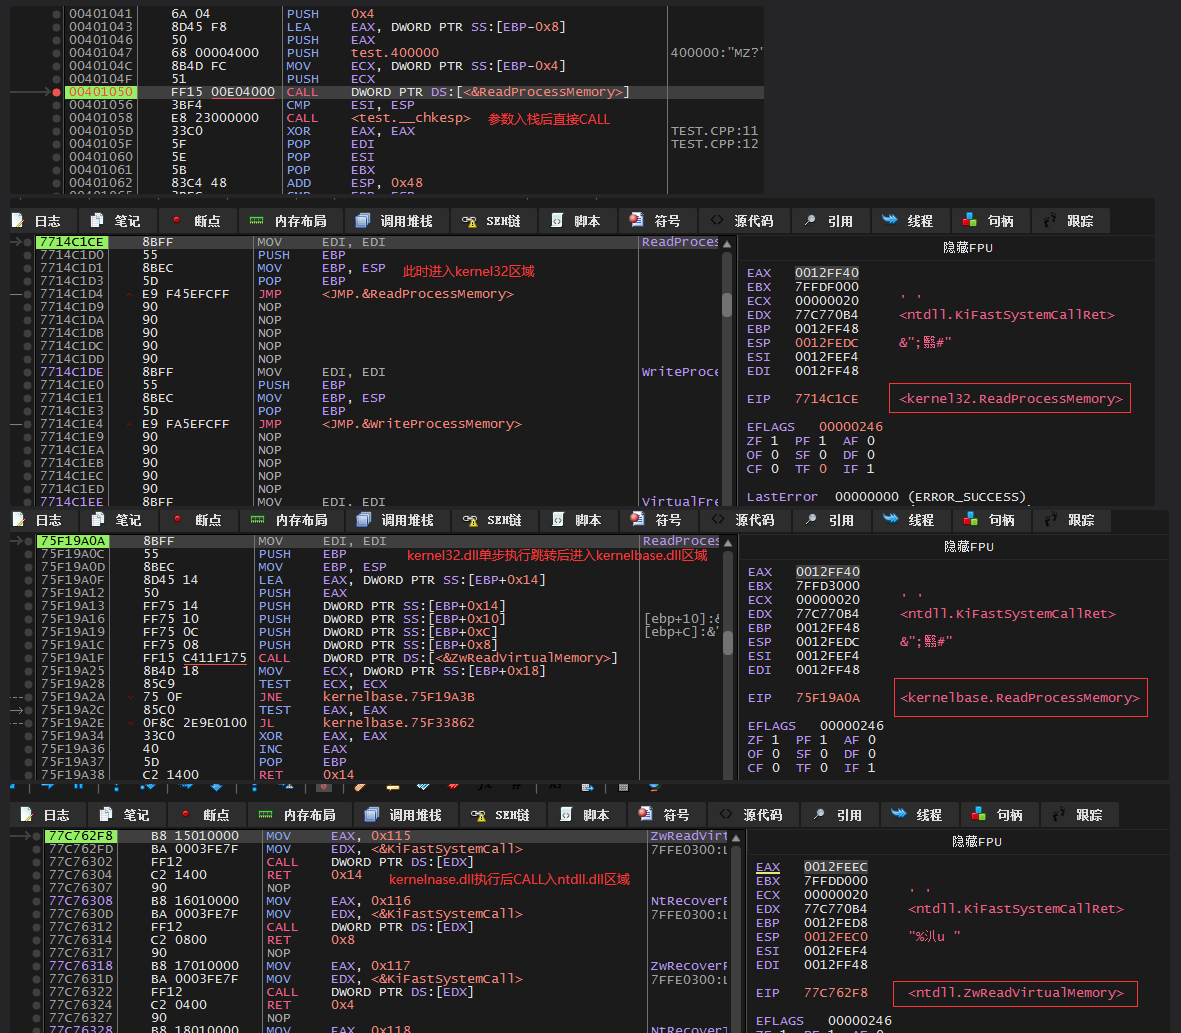Open the 日志 log tab icon above the 7714C1CE disassembly
This screenshot has width=1181, height=1033.
point(17,221)
